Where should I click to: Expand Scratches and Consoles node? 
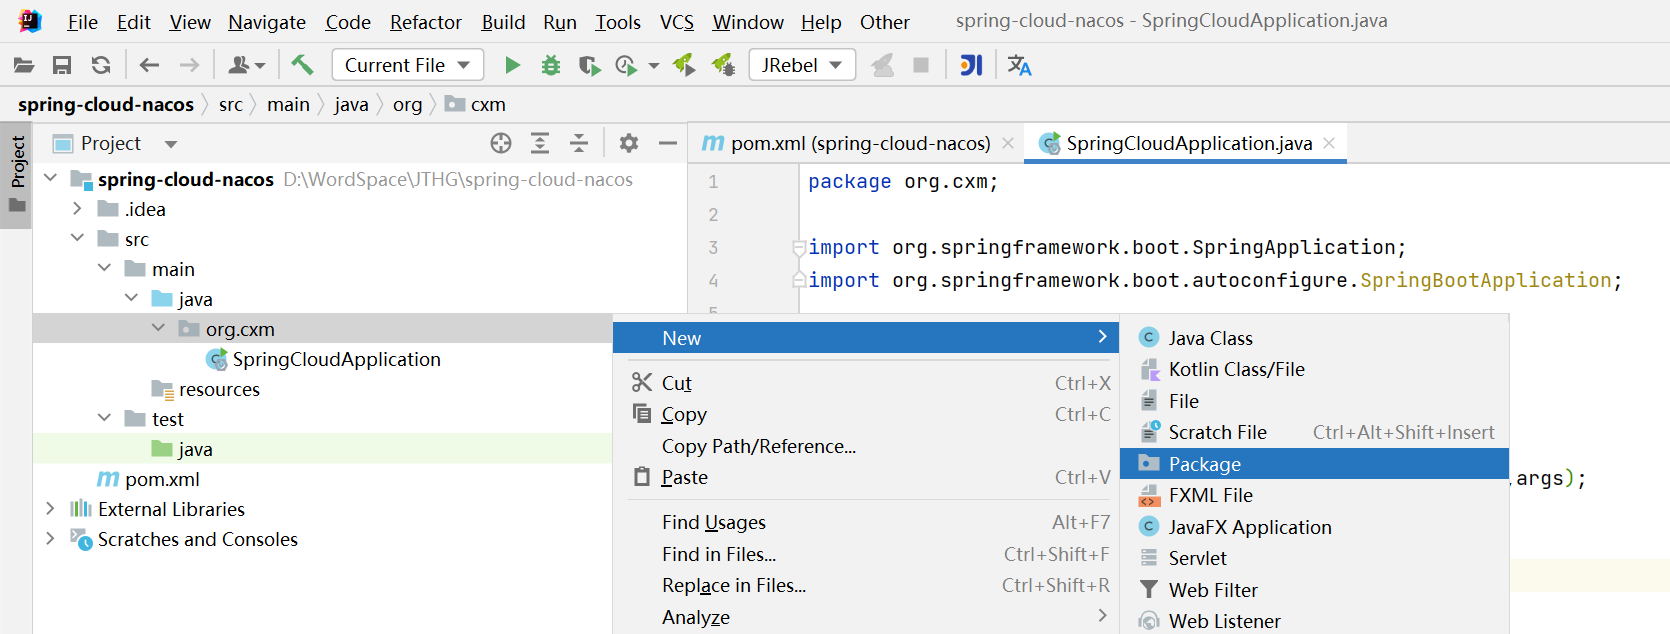click(x=50, y=538)
